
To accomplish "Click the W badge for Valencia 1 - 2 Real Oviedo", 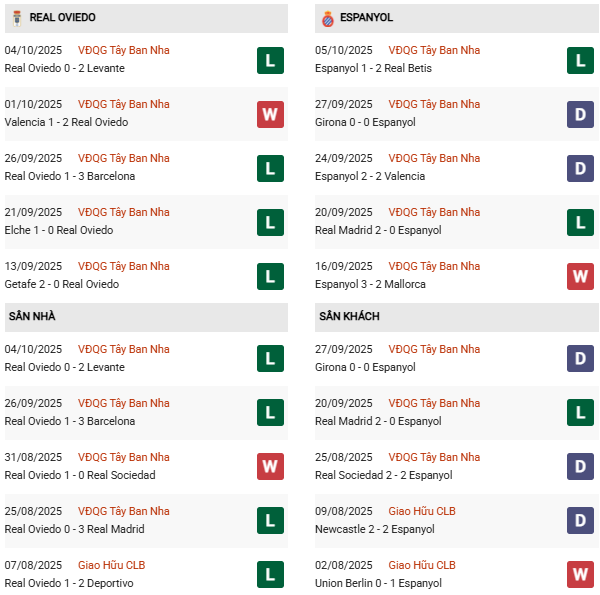I will (270, 114).
